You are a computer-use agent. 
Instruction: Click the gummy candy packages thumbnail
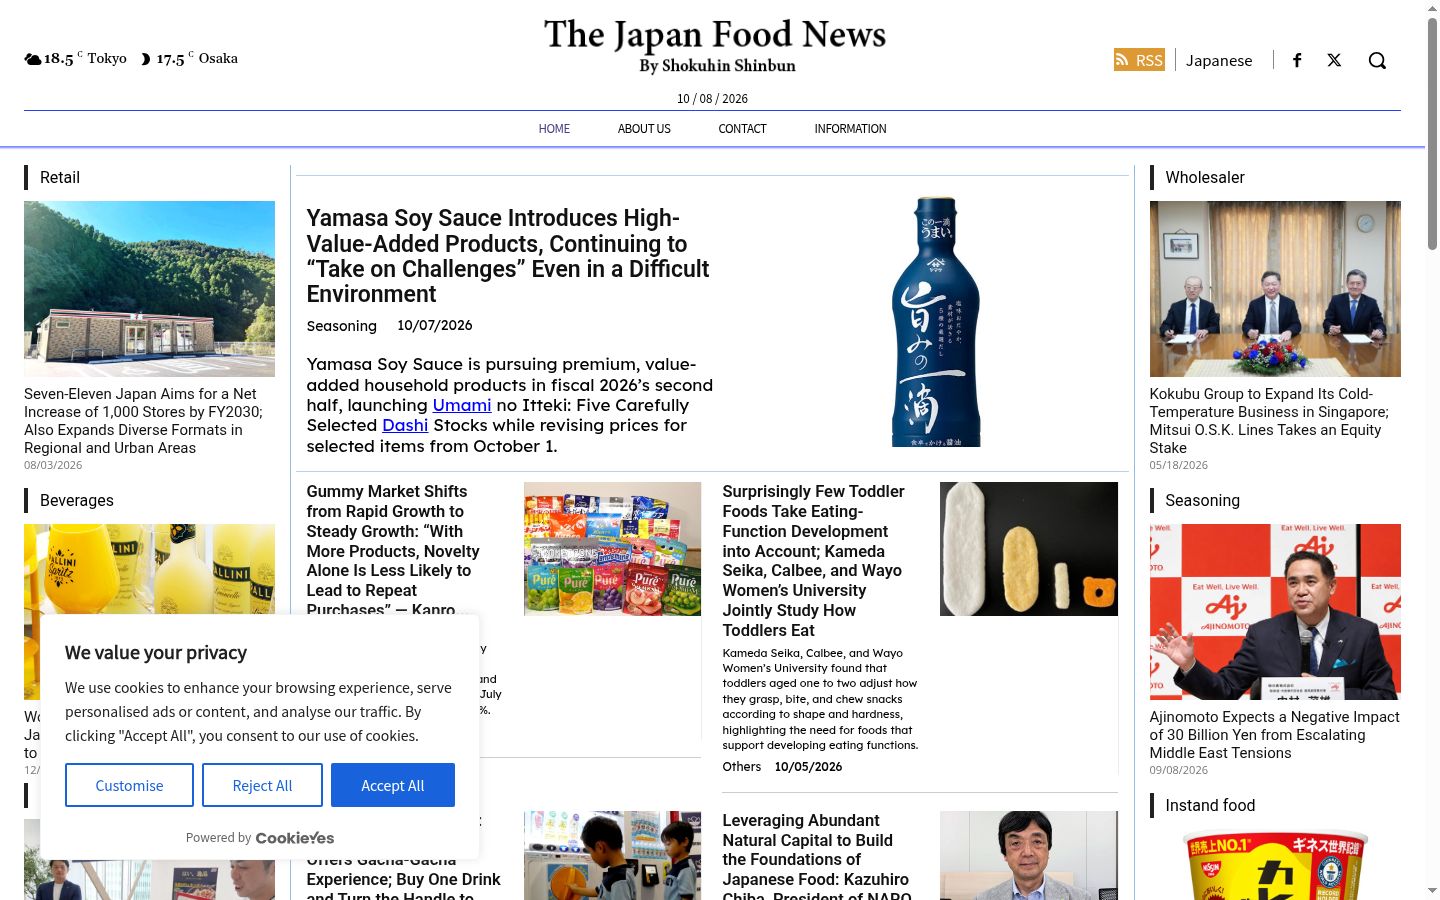pyautogui.click(x=612, y=549)
